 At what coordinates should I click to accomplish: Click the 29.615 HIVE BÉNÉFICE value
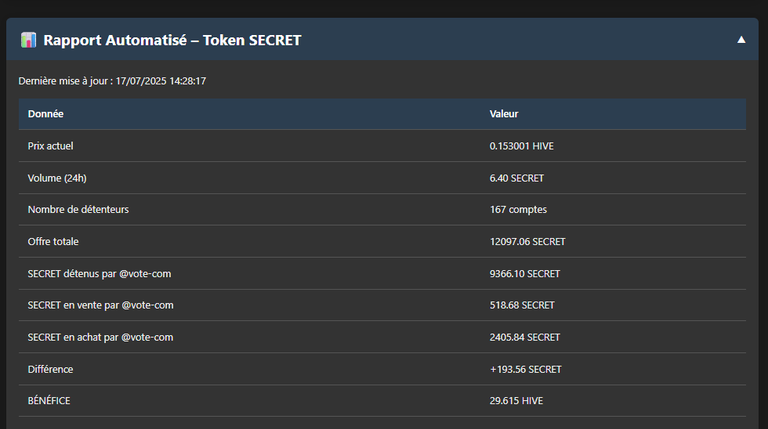(x=516, y=401)
